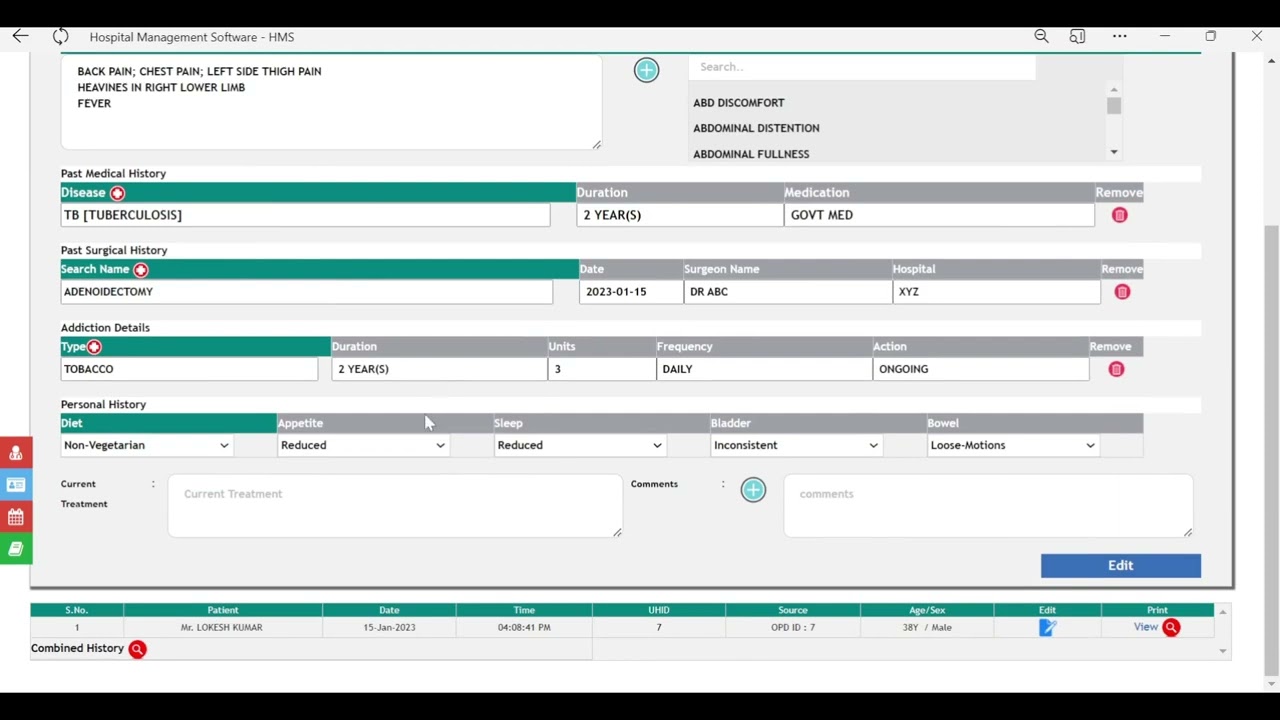Expand the Bladder dropdown showing Inconsistent

[x=796, y=445]
